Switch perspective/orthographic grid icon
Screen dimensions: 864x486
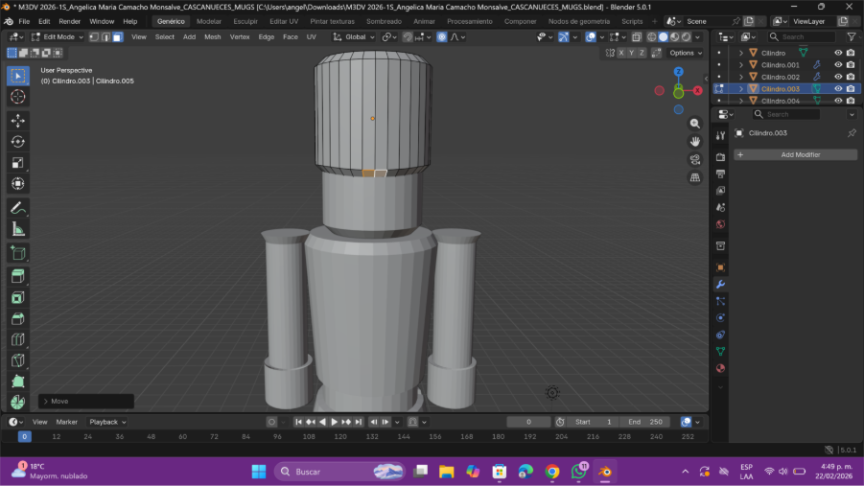click(695, 178)
